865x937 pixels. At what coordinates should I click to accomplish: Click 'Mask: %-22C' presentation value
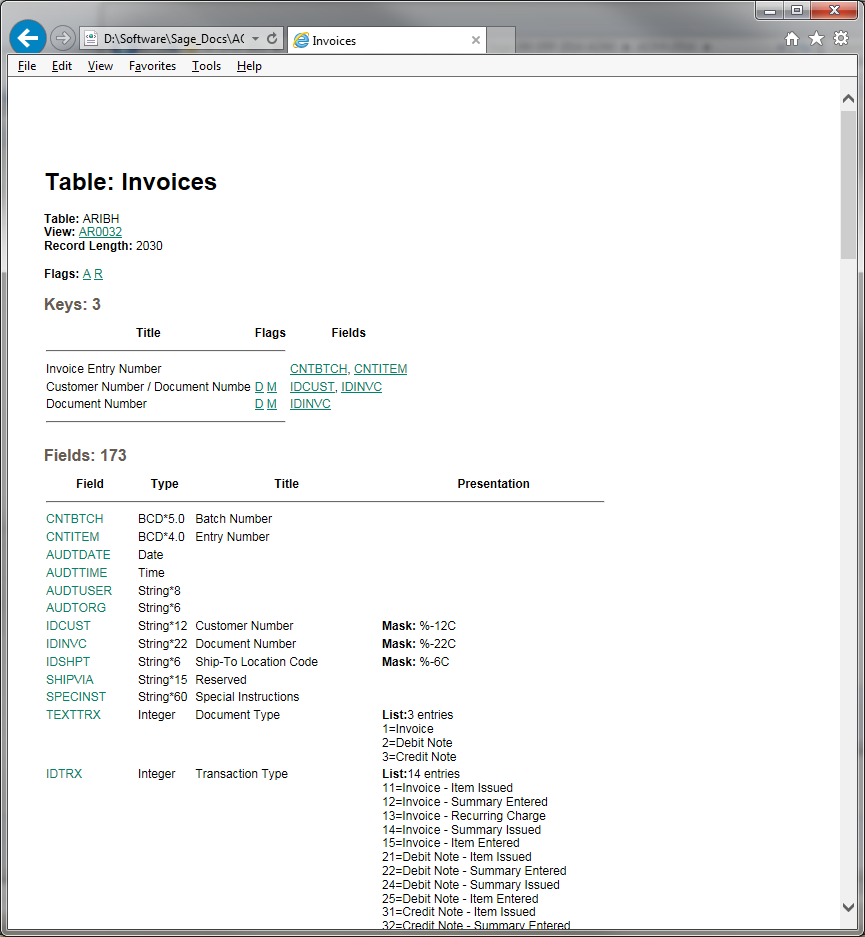419,644
